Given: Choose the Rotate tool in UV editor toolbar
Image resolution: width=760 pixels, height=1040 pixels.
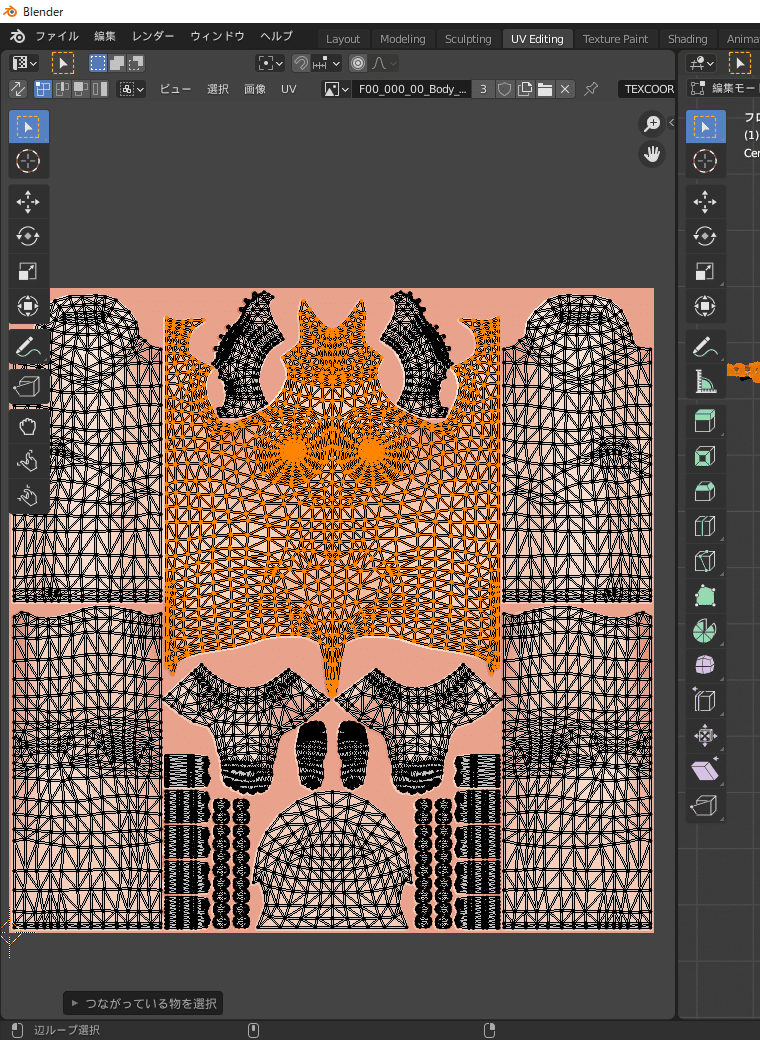Looking at the screenshot, I should click(x=29, y=236).
